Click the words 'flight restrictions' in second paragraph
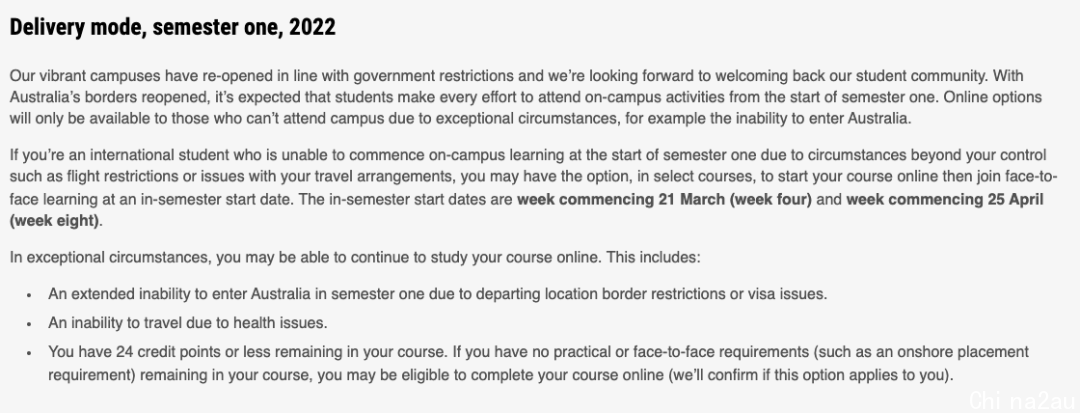Viewport: 1080px width, 413px height. click(x=122, y=177)
